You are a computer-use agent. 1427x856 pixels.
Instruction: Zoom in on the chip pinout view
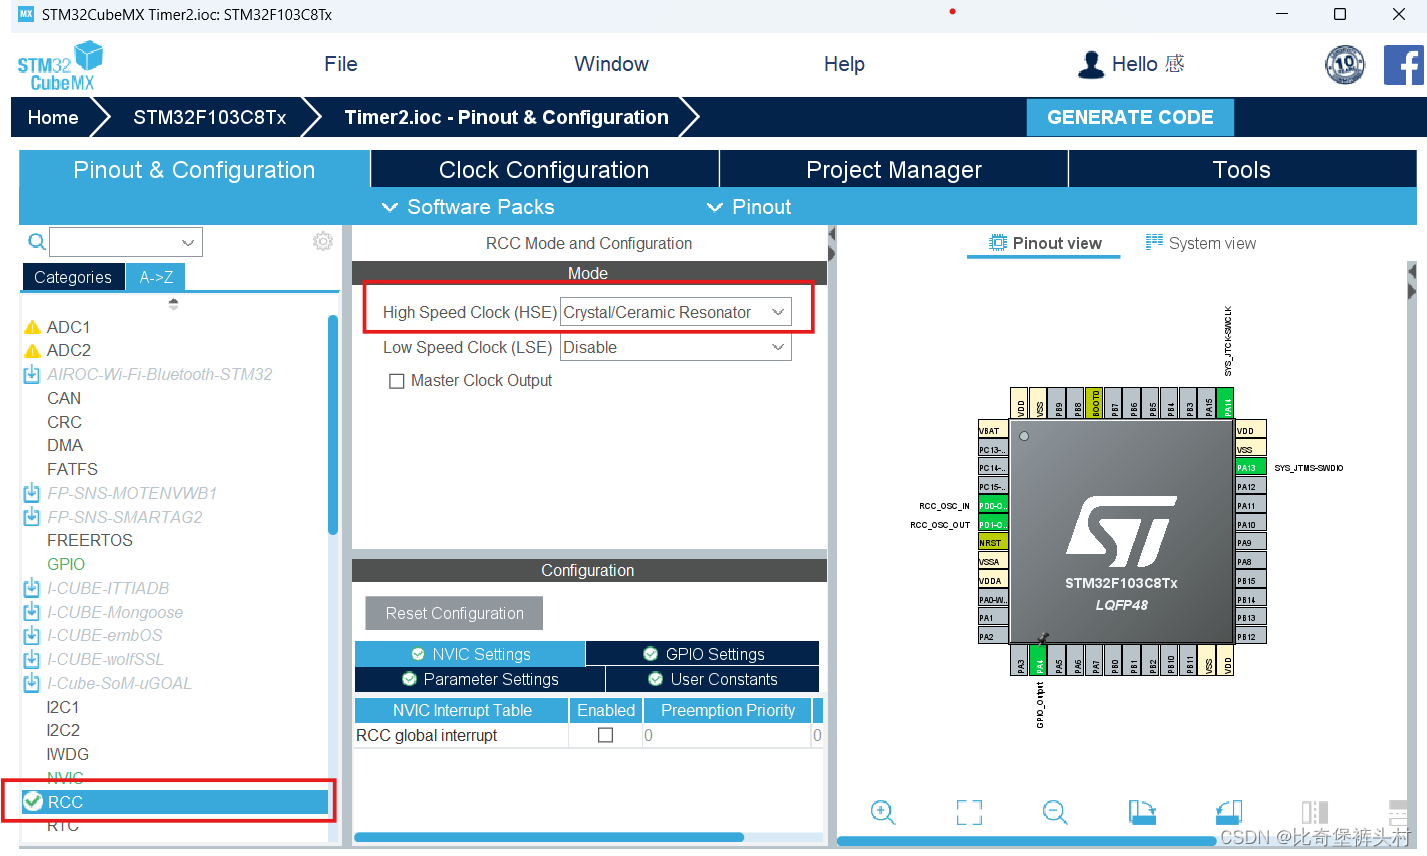pyautogui.click(x=882, y=812)
